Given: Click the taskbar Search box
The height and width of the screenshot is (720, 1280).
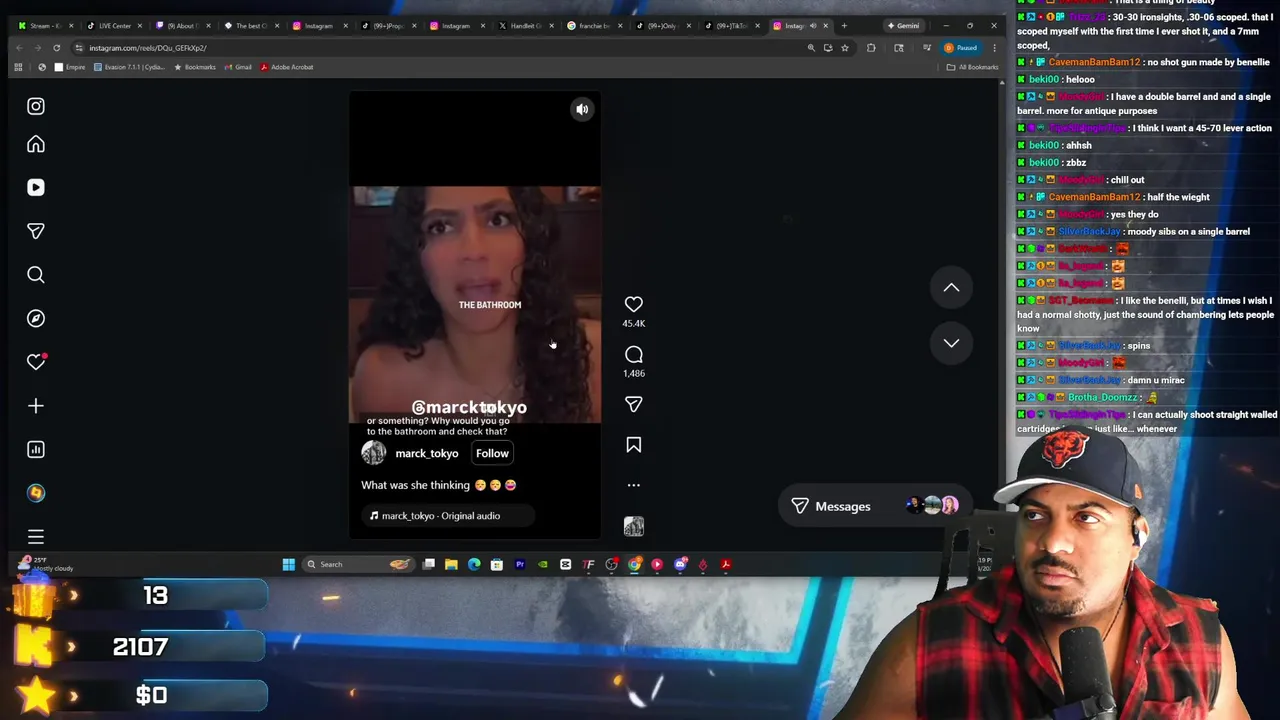Looking at the screenshot, I should click(358, 564).
